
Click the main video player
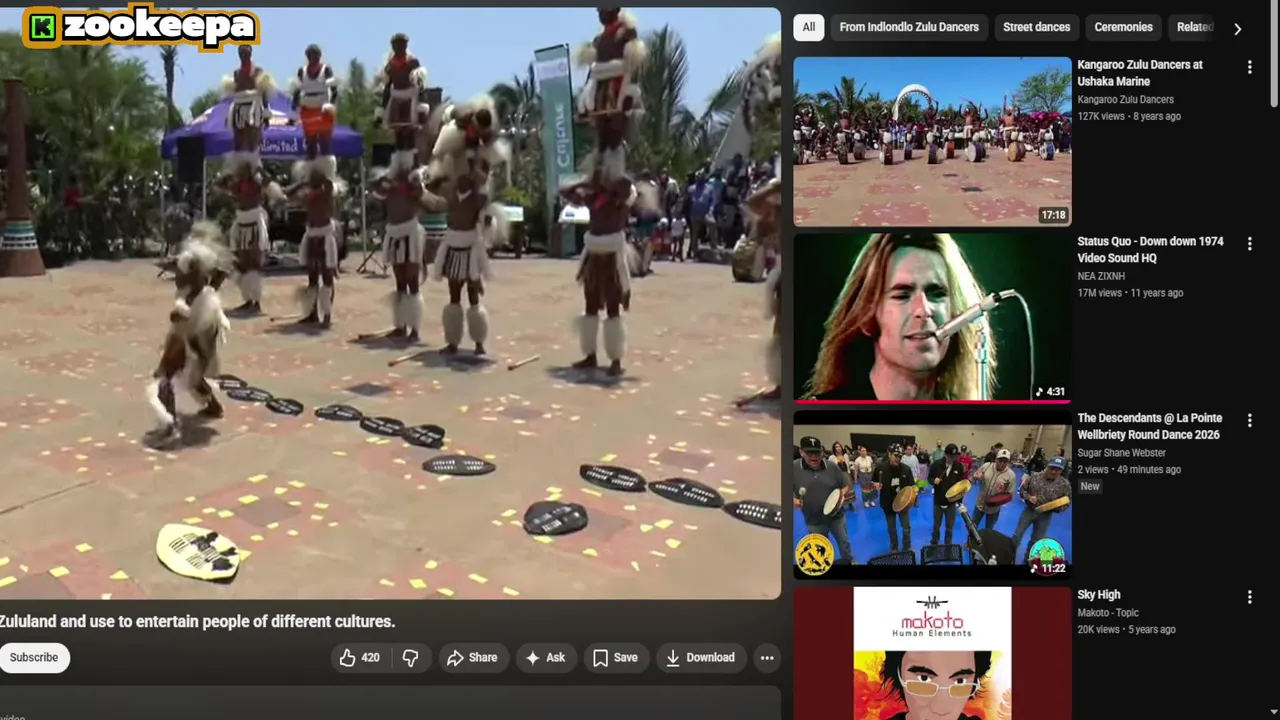[390, 304]
